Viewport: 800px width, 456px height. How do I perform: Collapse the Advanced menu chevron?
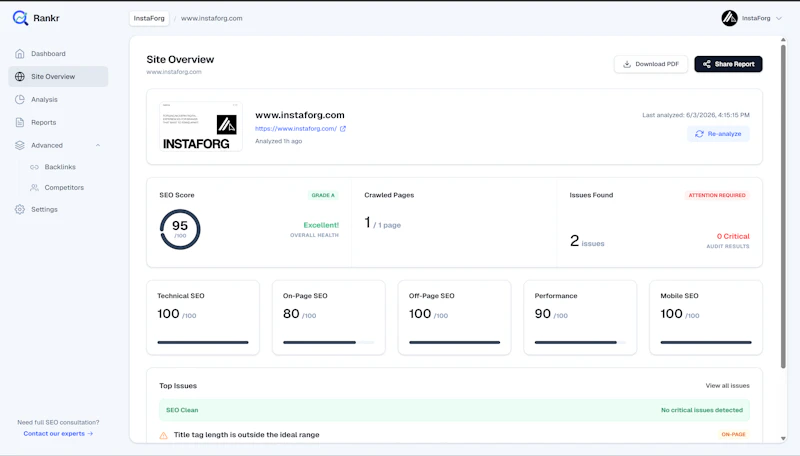point(98,145)
